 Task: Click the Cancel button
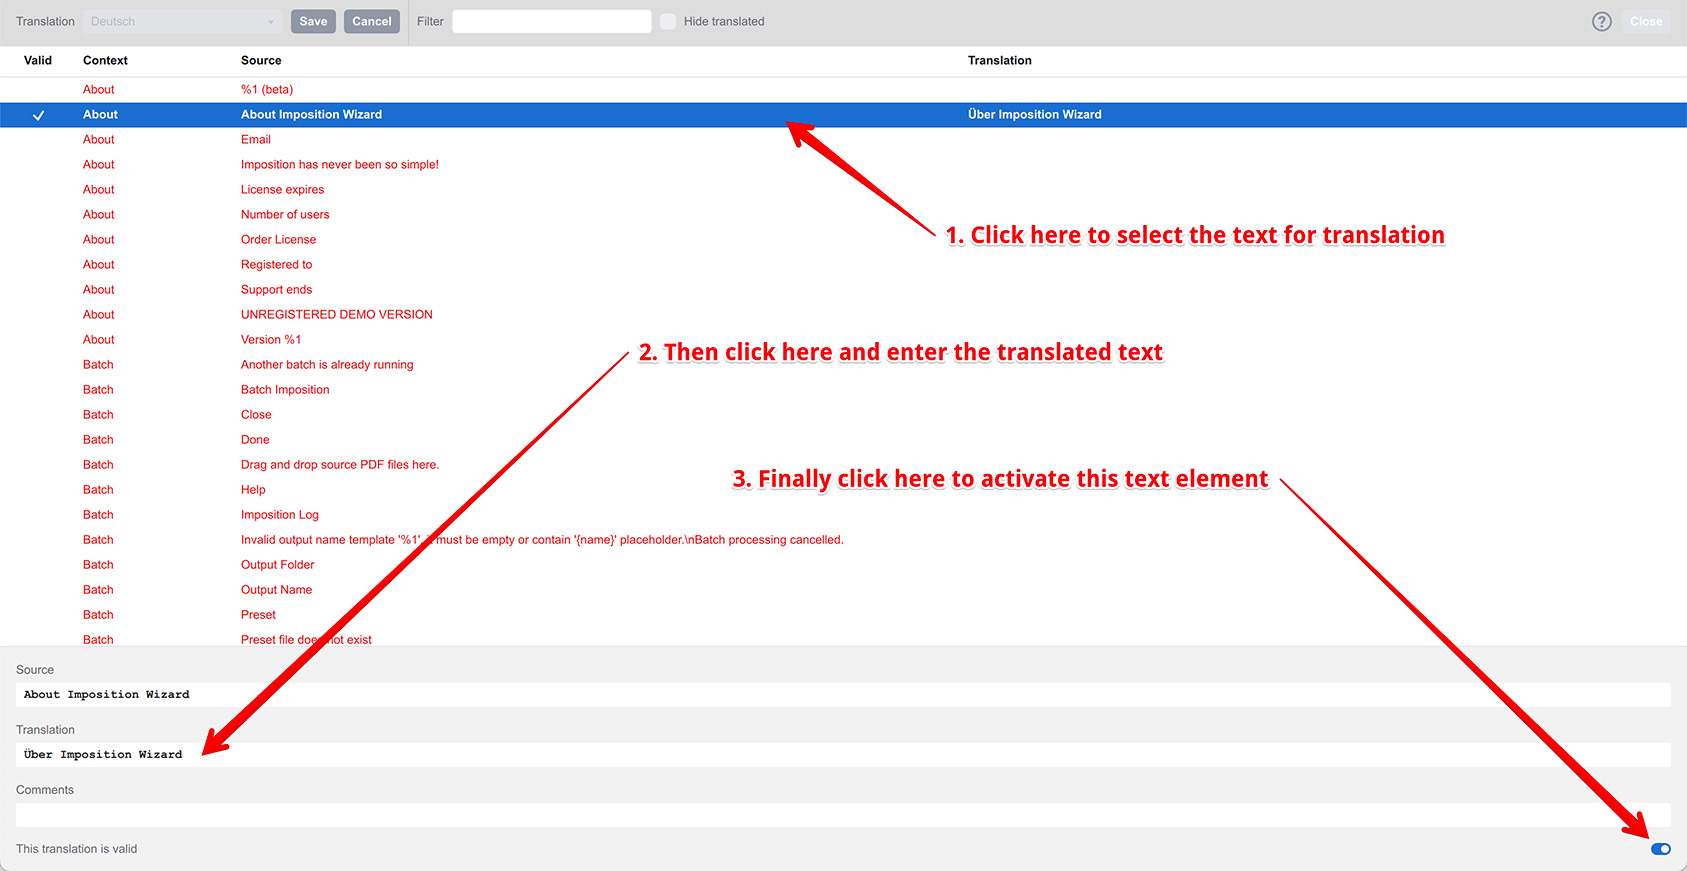click(372, 21)
